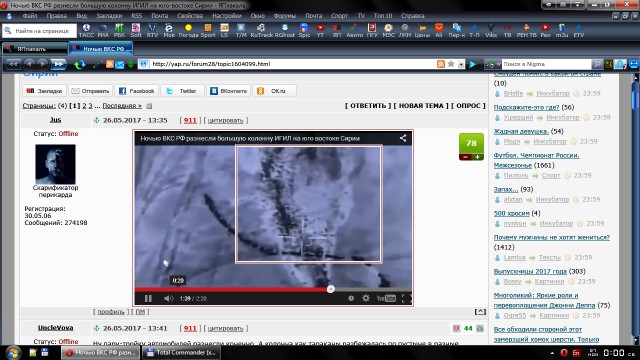Open the Справка menu

[412, 16]
